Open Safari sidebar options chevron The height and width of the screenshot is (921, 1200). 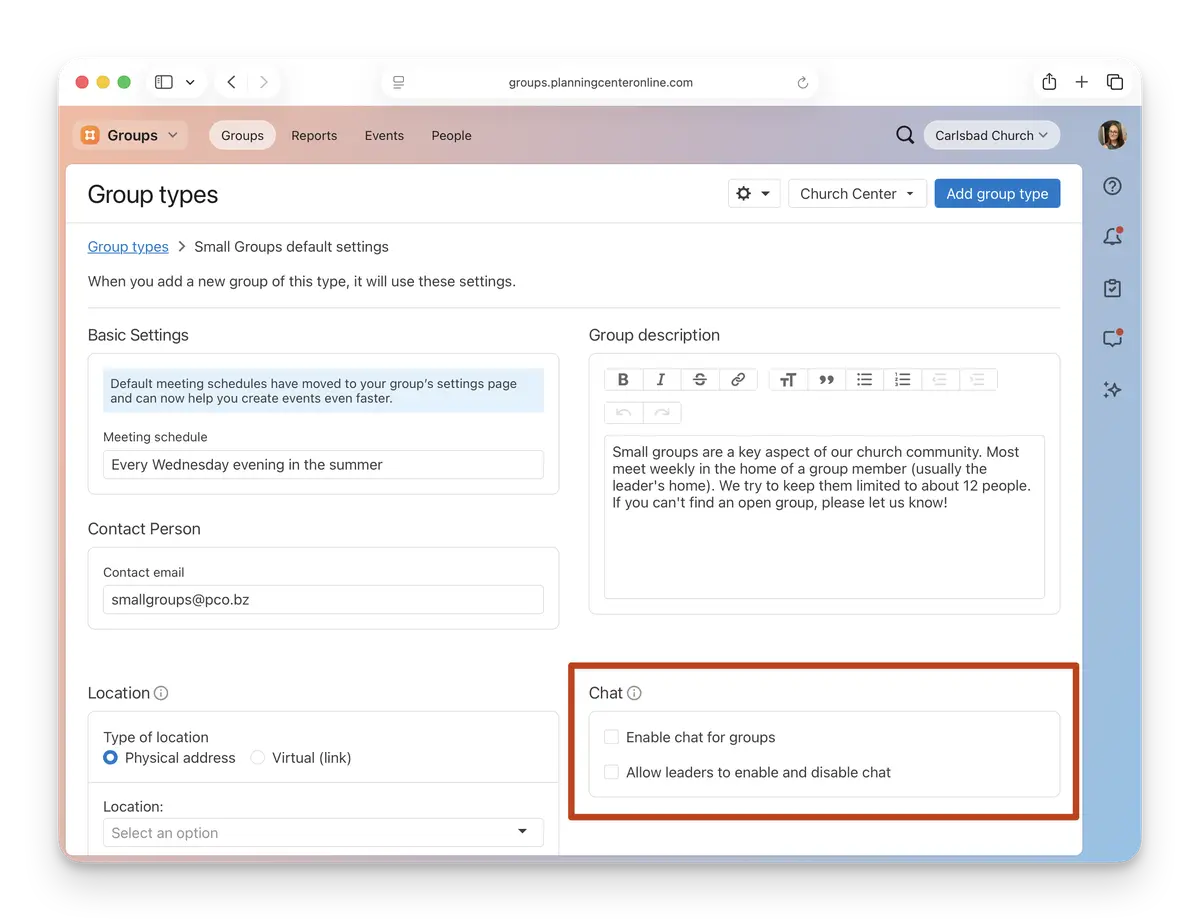[x=190, y=82]
